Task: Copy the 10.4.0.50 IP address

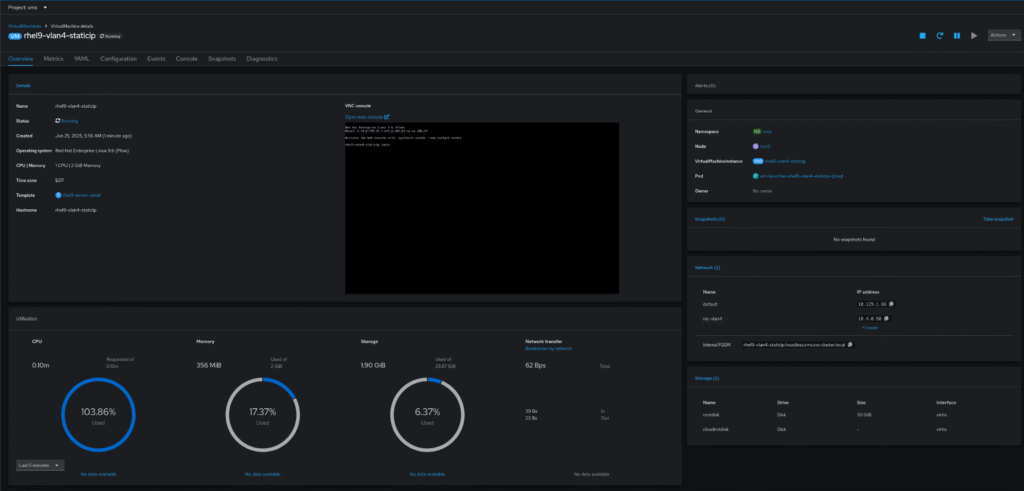Action: [x=887, y=318]
